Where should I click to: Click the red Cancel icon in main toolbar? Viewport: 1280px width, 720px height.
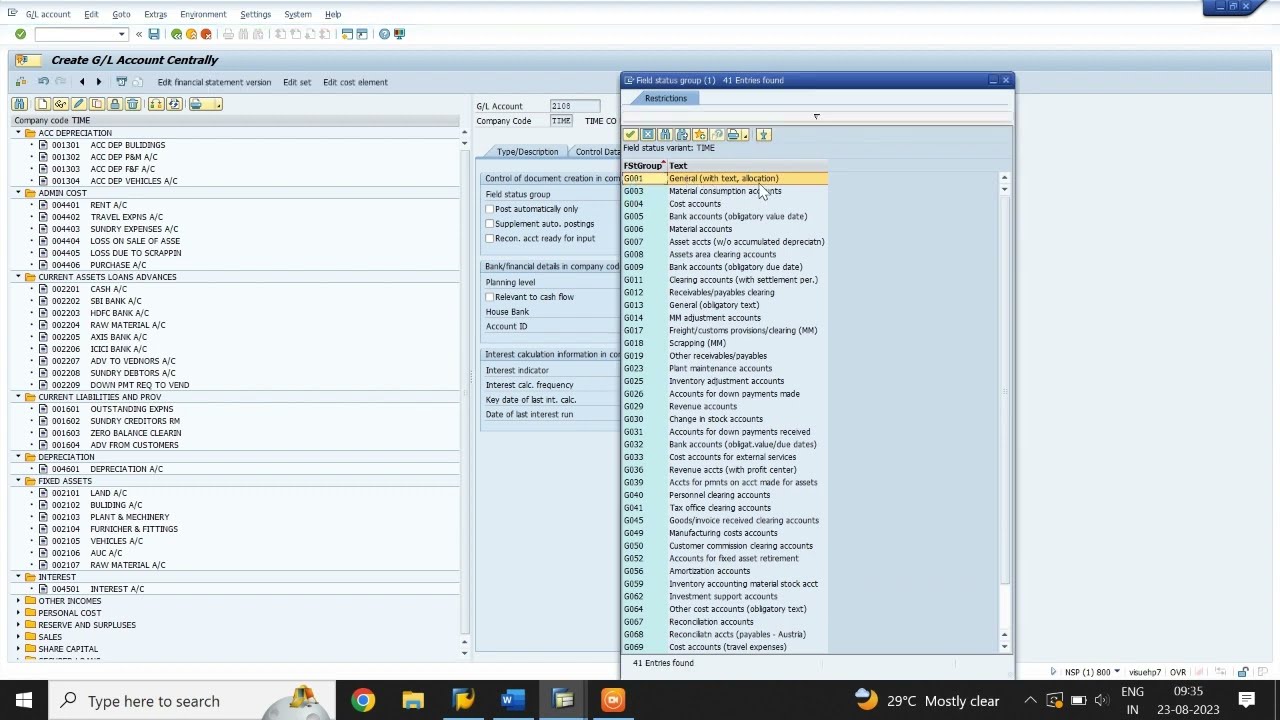206,34
